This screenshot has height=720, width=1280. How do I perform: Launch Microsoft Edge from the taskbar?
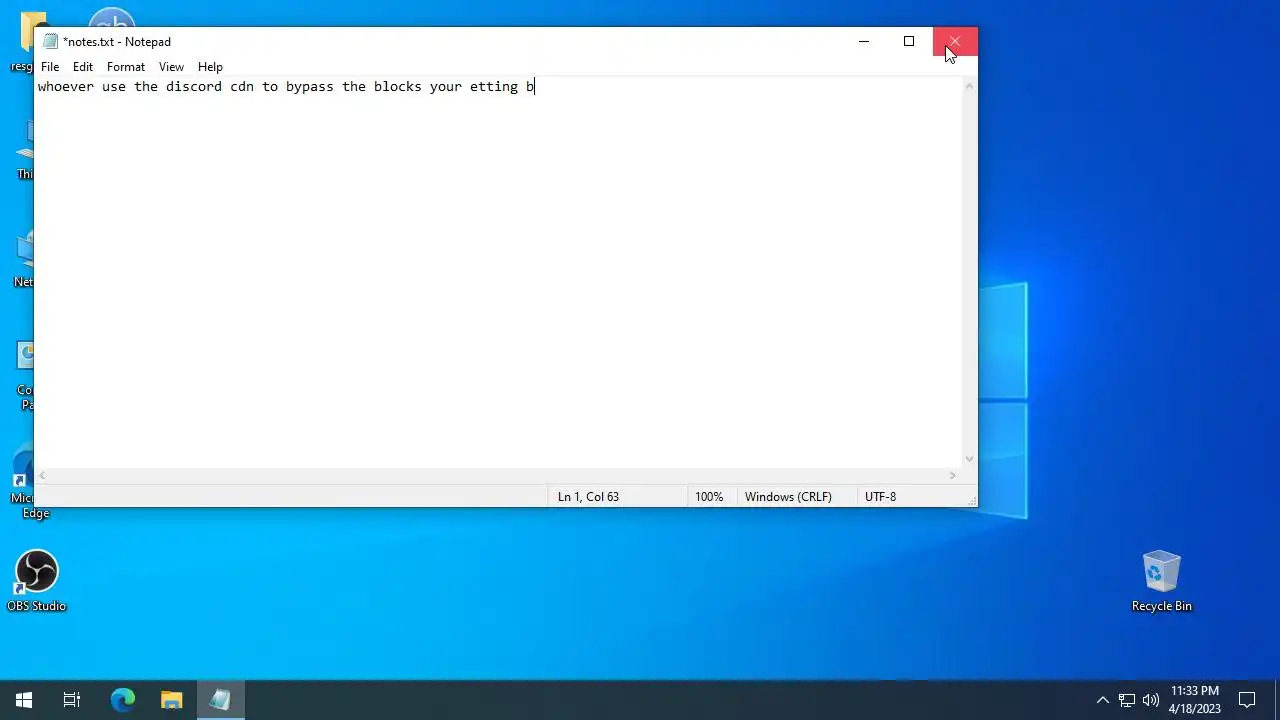coord(122,700)
